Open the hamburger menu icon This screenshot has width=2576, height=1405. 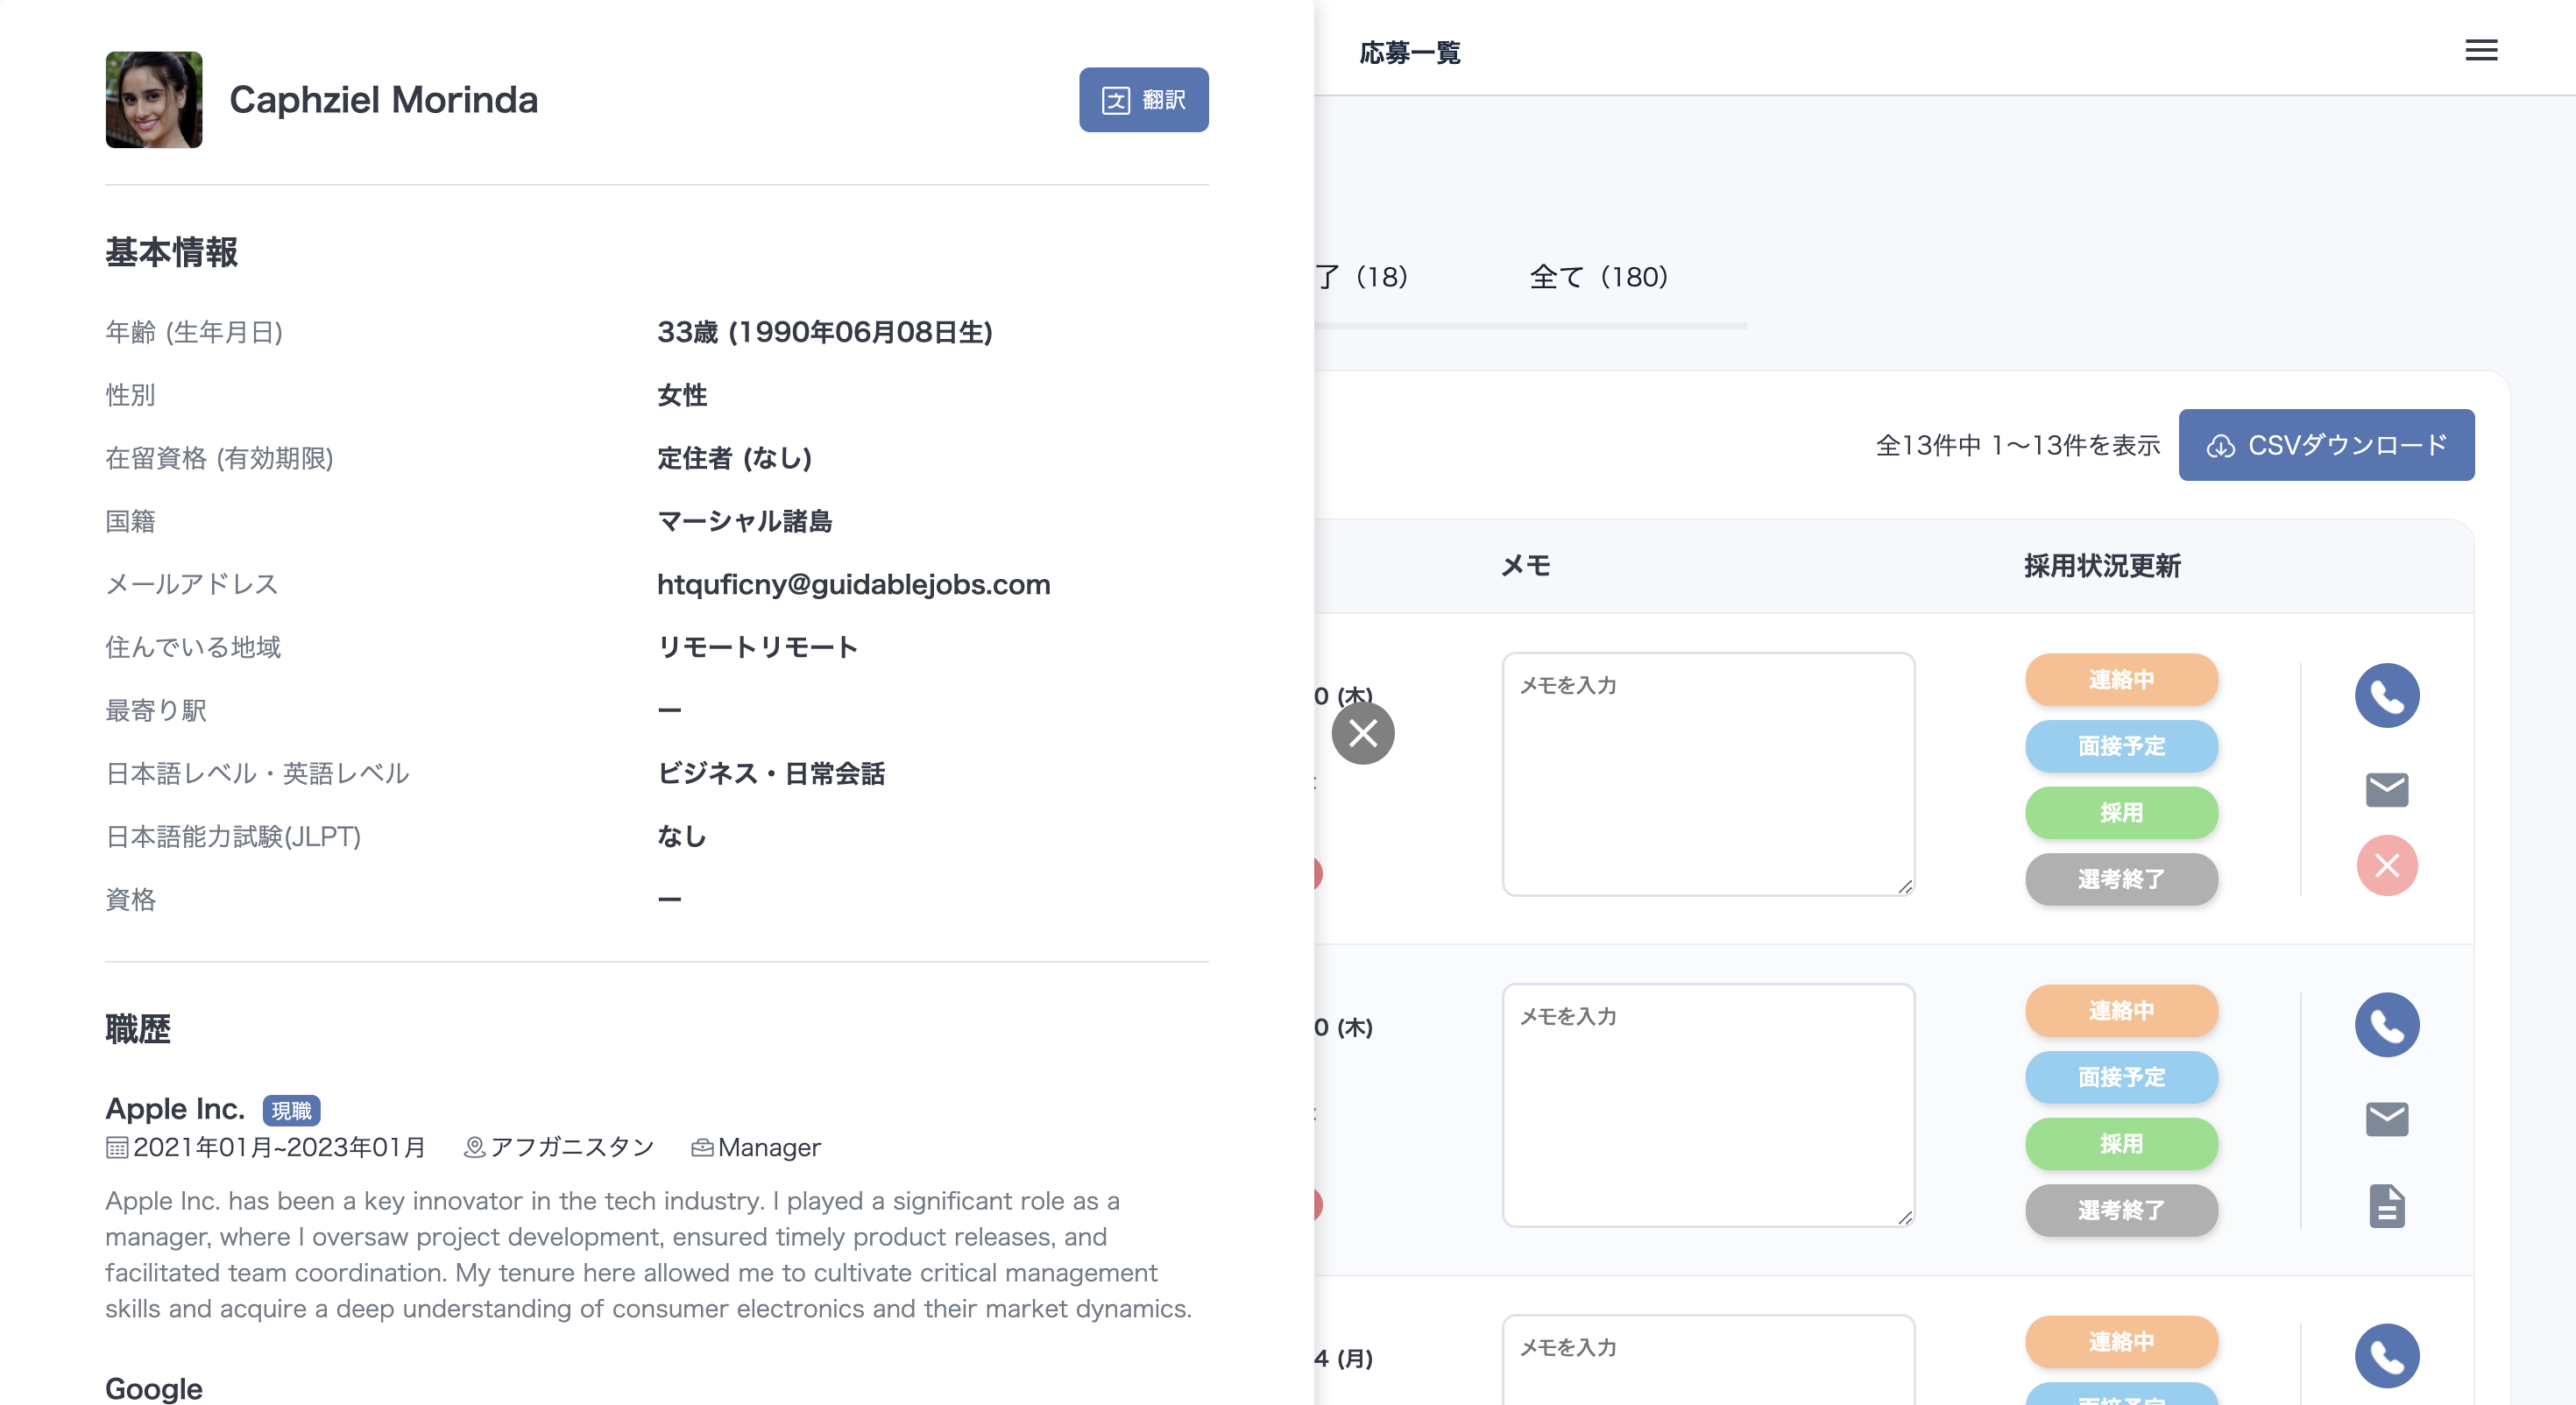click(x=2480, y=51)
